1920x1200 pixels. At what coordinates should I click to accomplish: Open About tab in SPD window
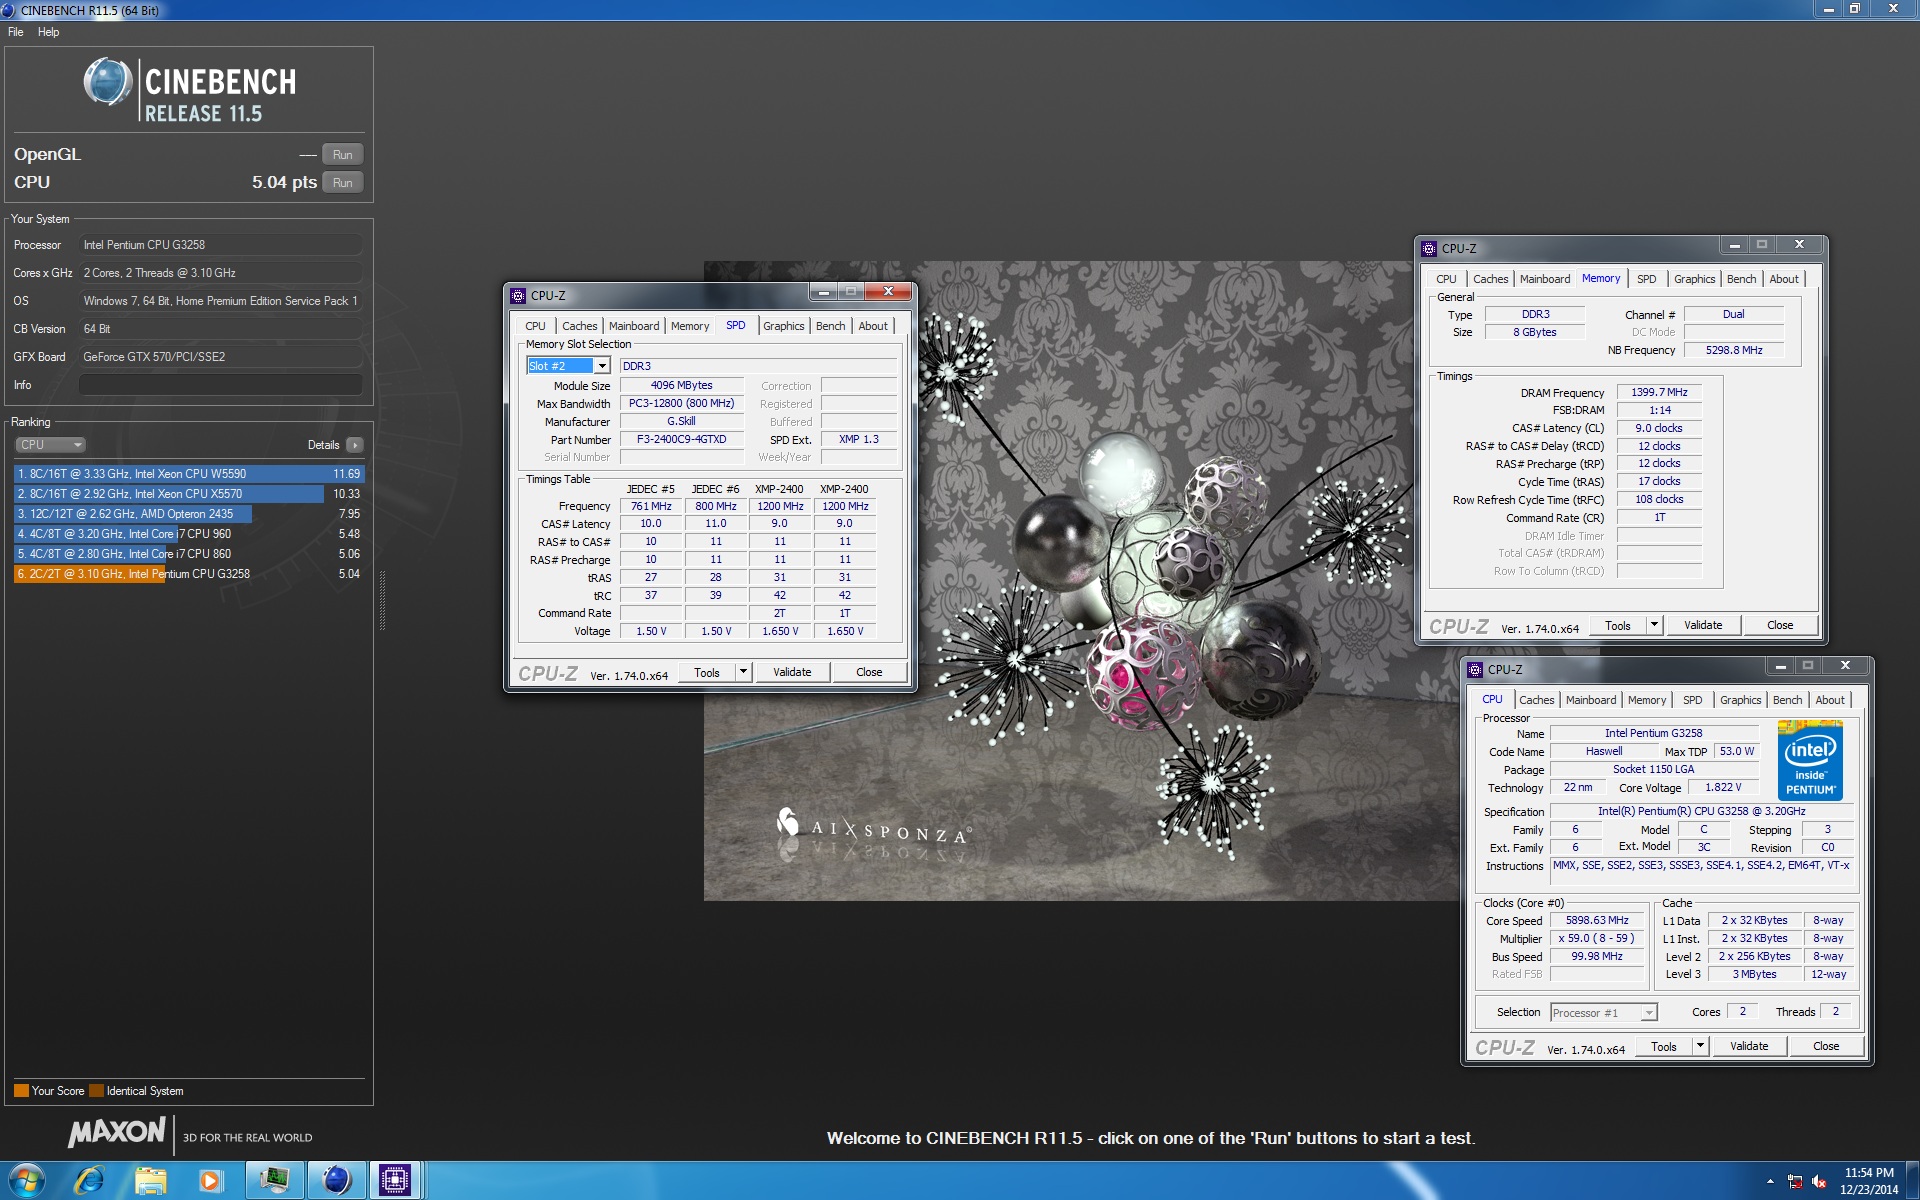(873, 326)
